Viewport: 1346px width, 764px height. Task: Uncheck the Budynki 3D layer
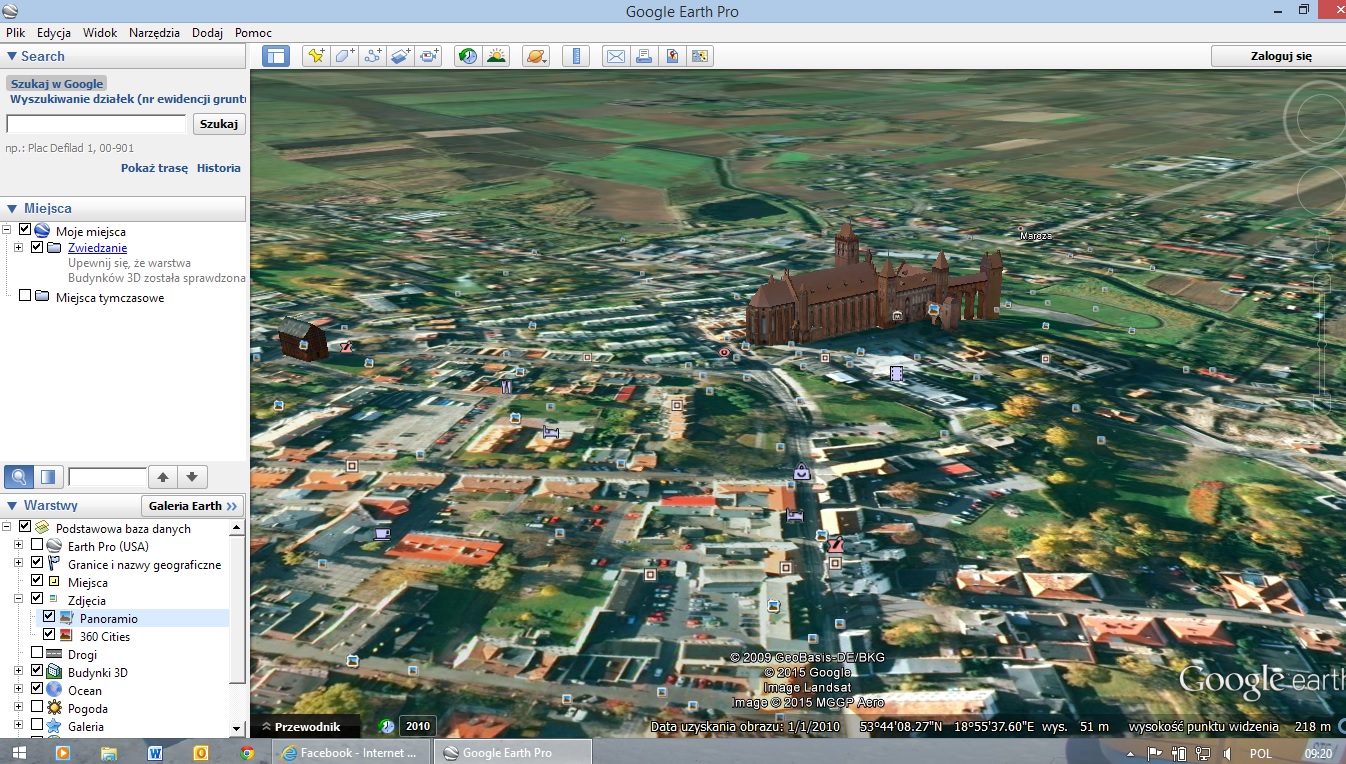(37, 672)
